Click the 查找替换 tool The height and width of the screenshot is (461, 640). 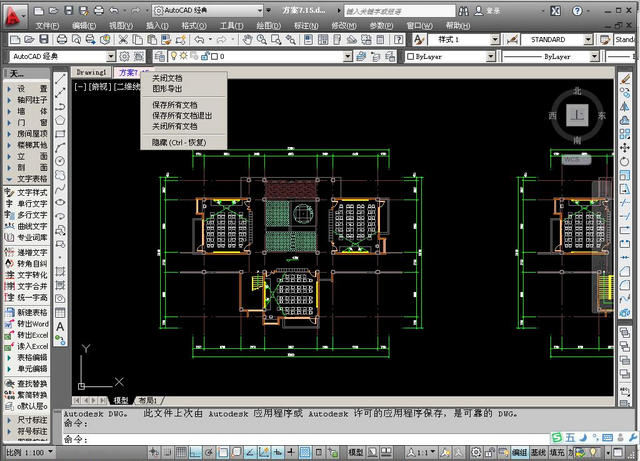pos(32,383)
